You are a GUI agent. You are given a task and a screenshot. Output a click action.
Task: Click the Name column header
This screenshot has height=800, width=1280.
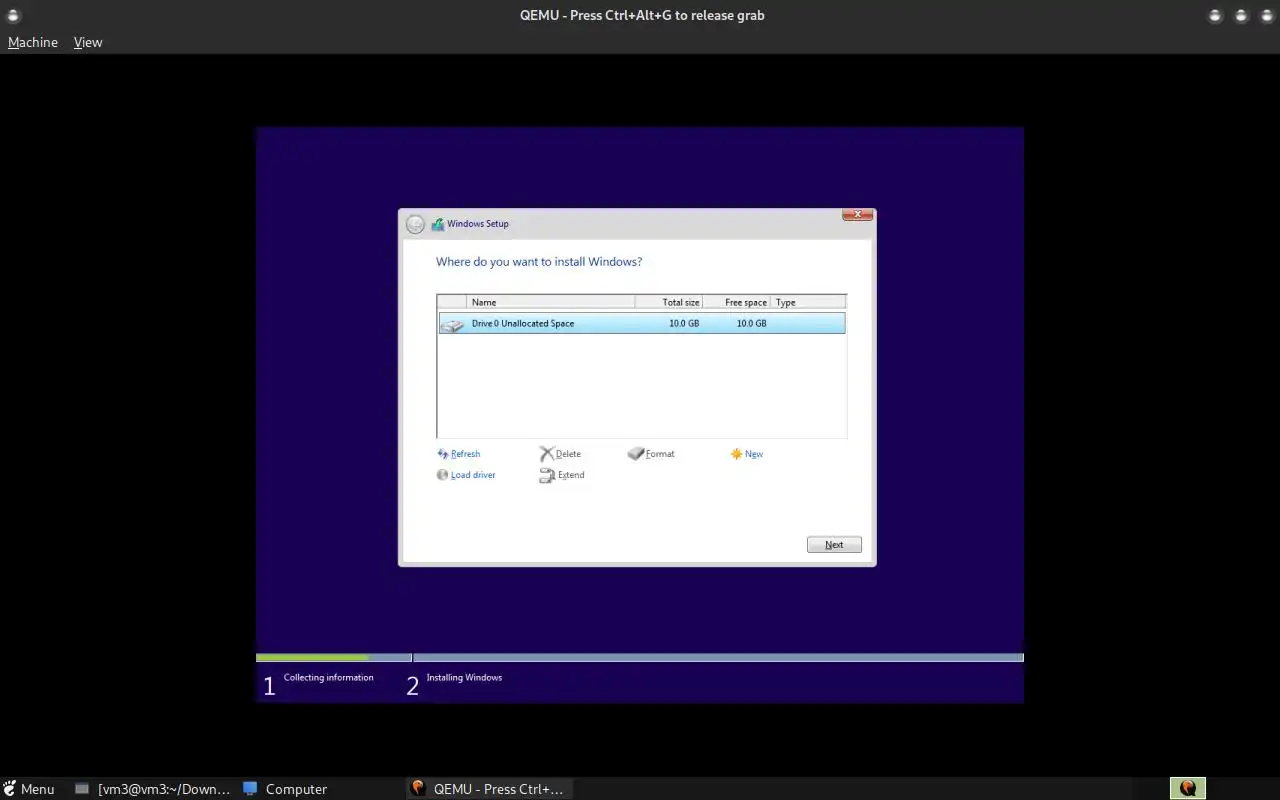(550, 302)
